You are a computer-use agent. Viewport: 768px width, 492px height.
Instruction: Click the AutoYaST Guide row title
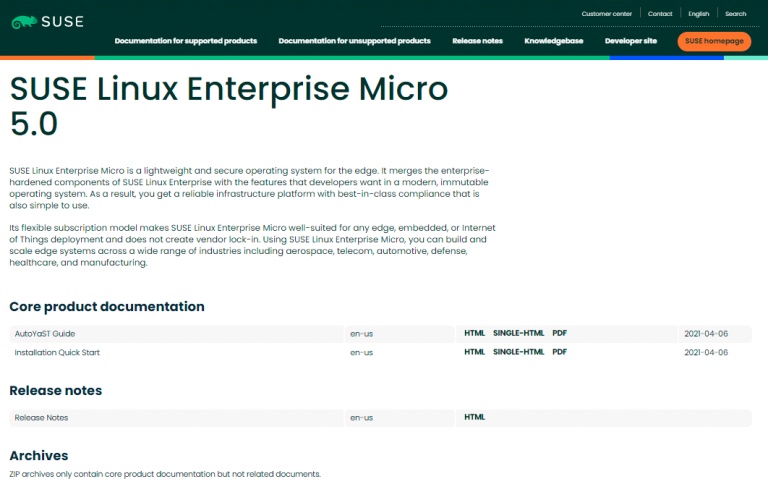click(44, 333)
